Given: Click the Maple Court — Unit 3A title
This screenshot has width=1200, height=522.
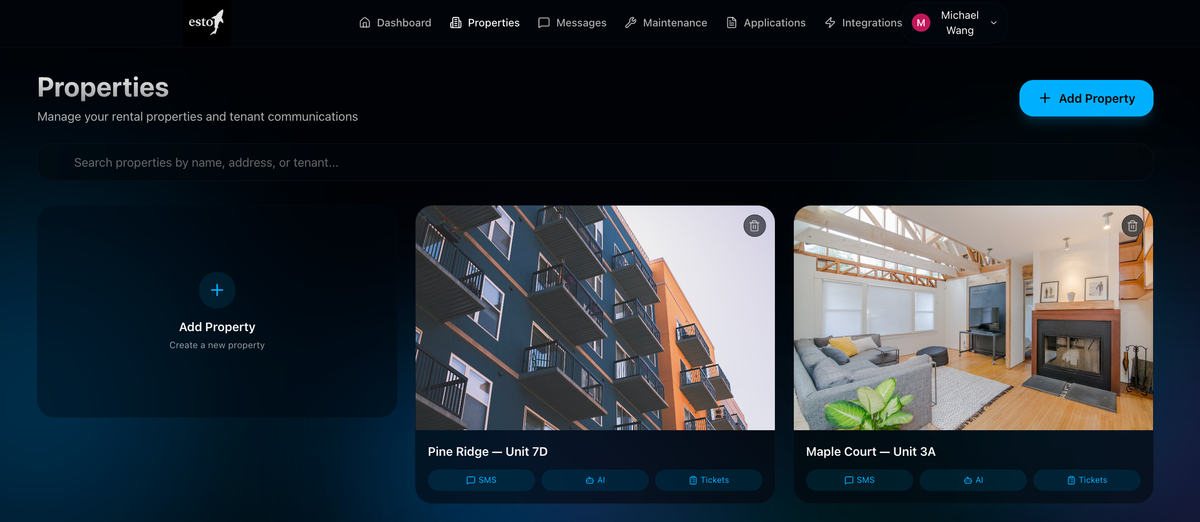Looking at the screenshot, I should coord(871,452).
